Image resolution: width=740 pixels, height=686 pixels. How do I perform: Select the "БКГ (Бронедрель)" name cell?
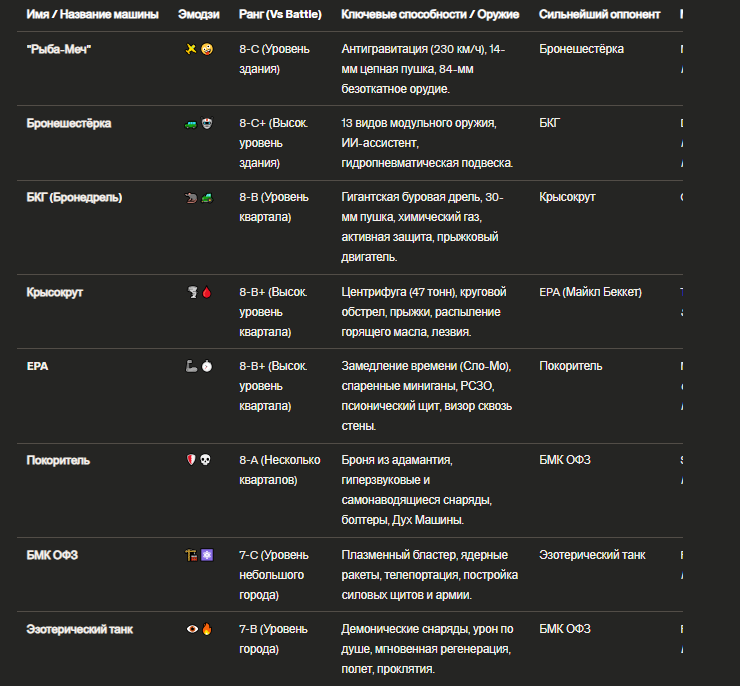[74, 198]
